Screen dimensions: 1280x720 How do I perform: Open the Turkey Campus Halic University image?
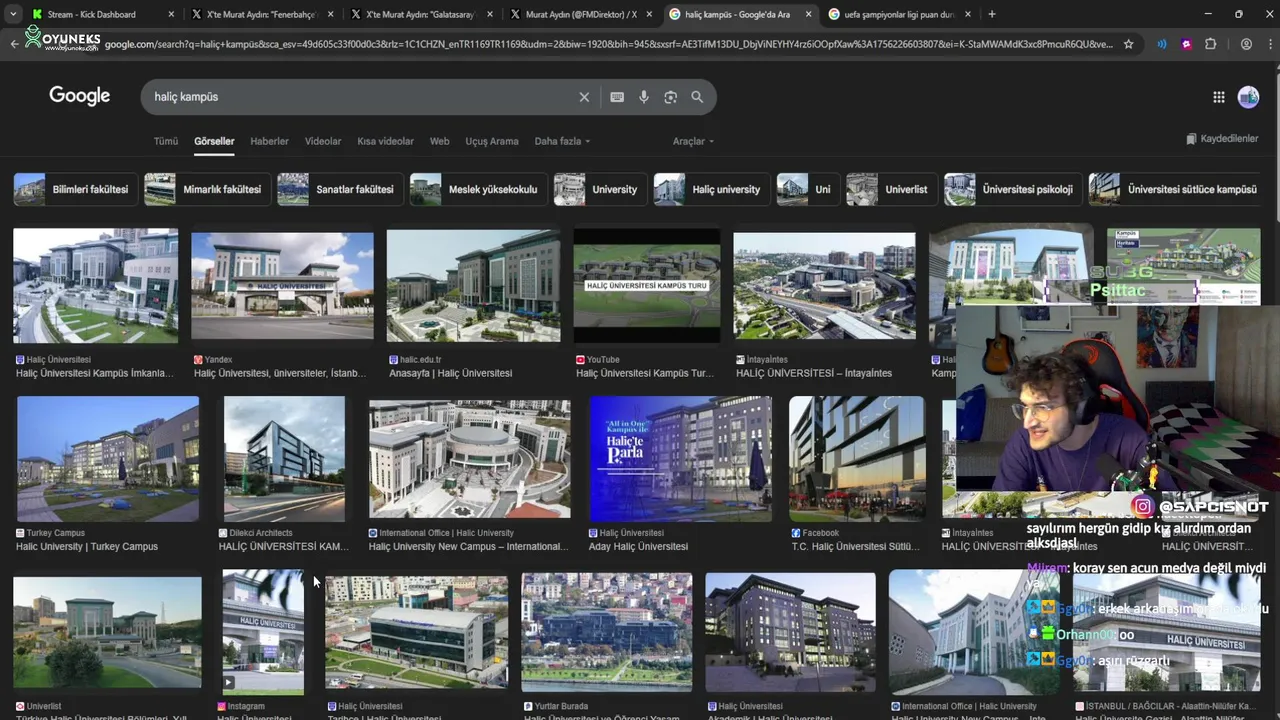pyautogui.click(x=108, y=459)
